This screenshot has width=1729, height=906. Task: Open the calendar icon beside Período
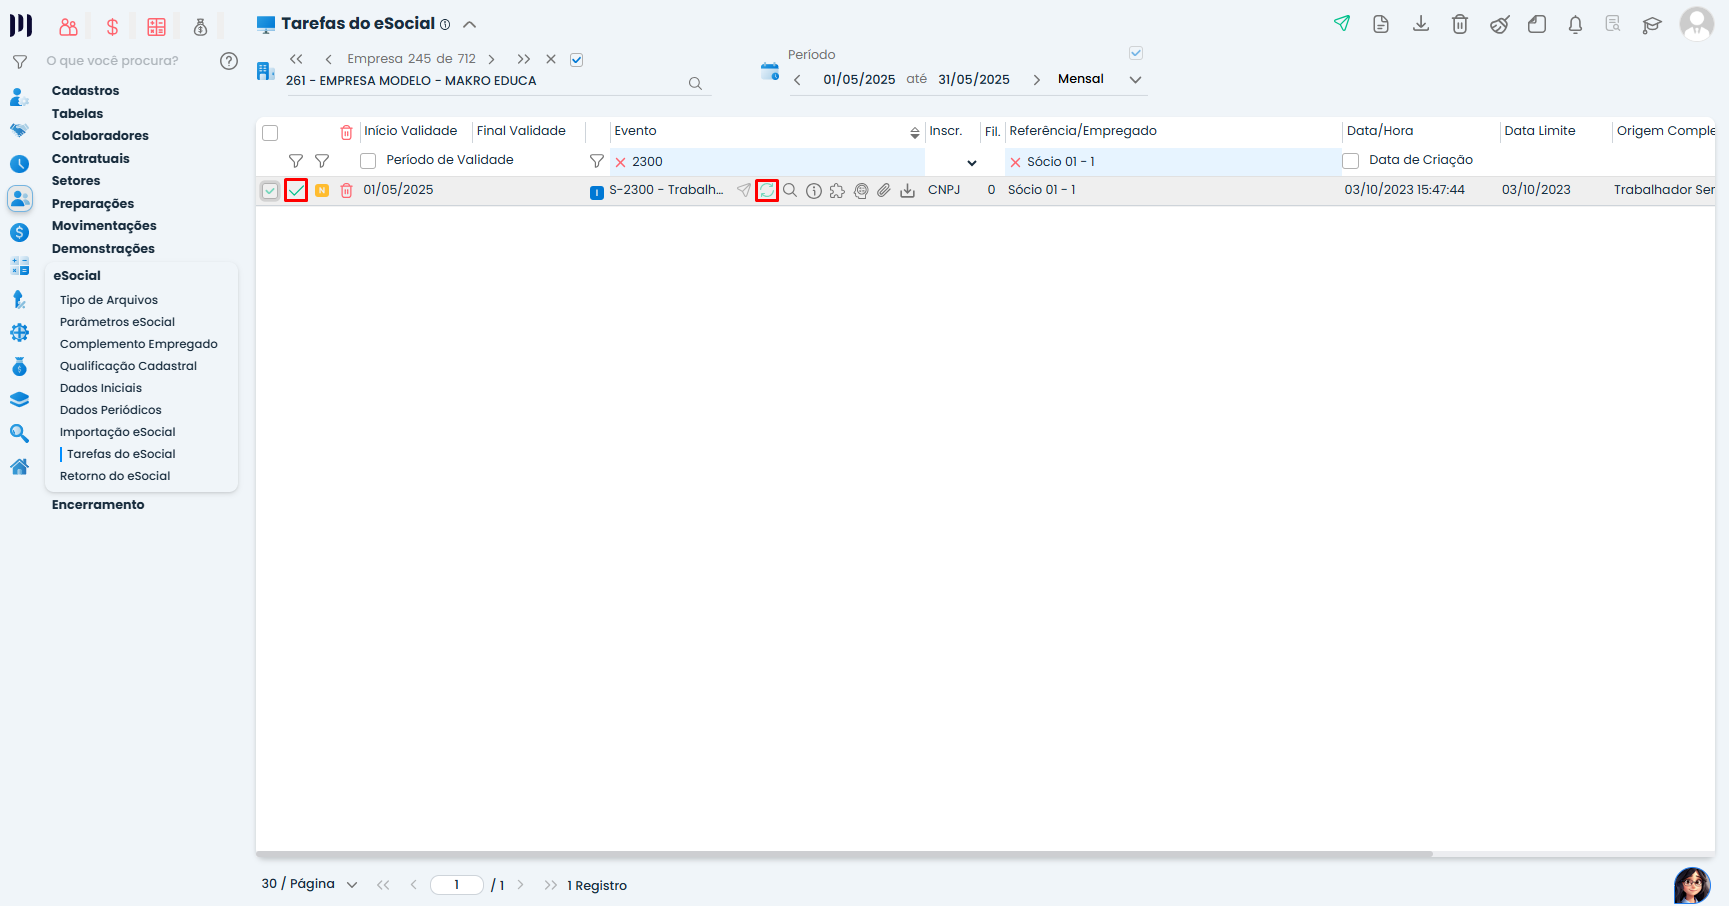(x=770, y=71)
